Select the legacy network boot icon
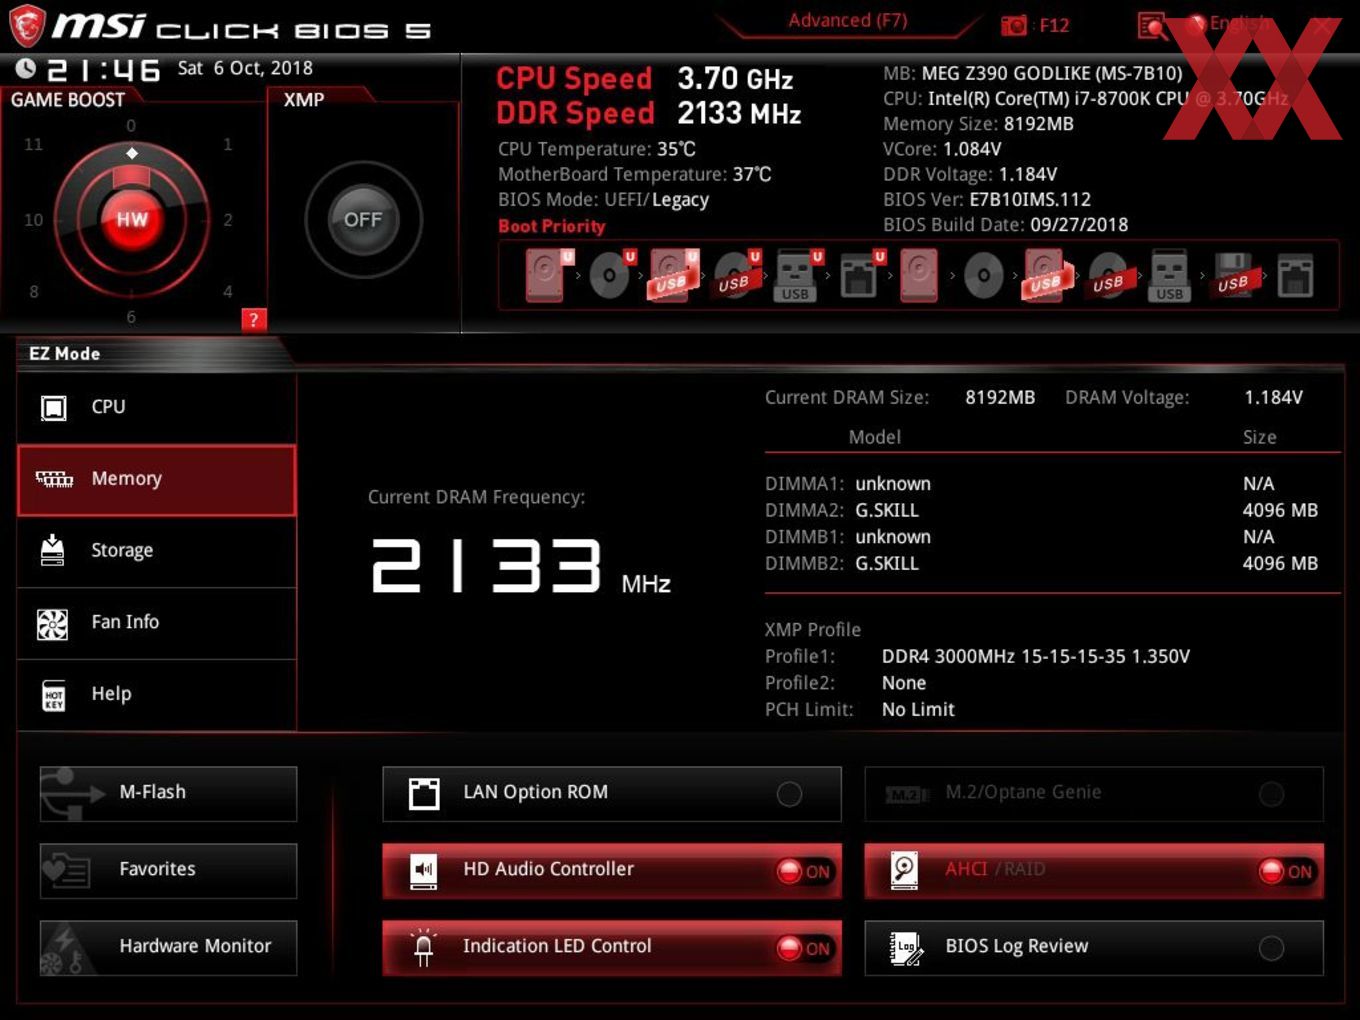 click(1295, 275)
